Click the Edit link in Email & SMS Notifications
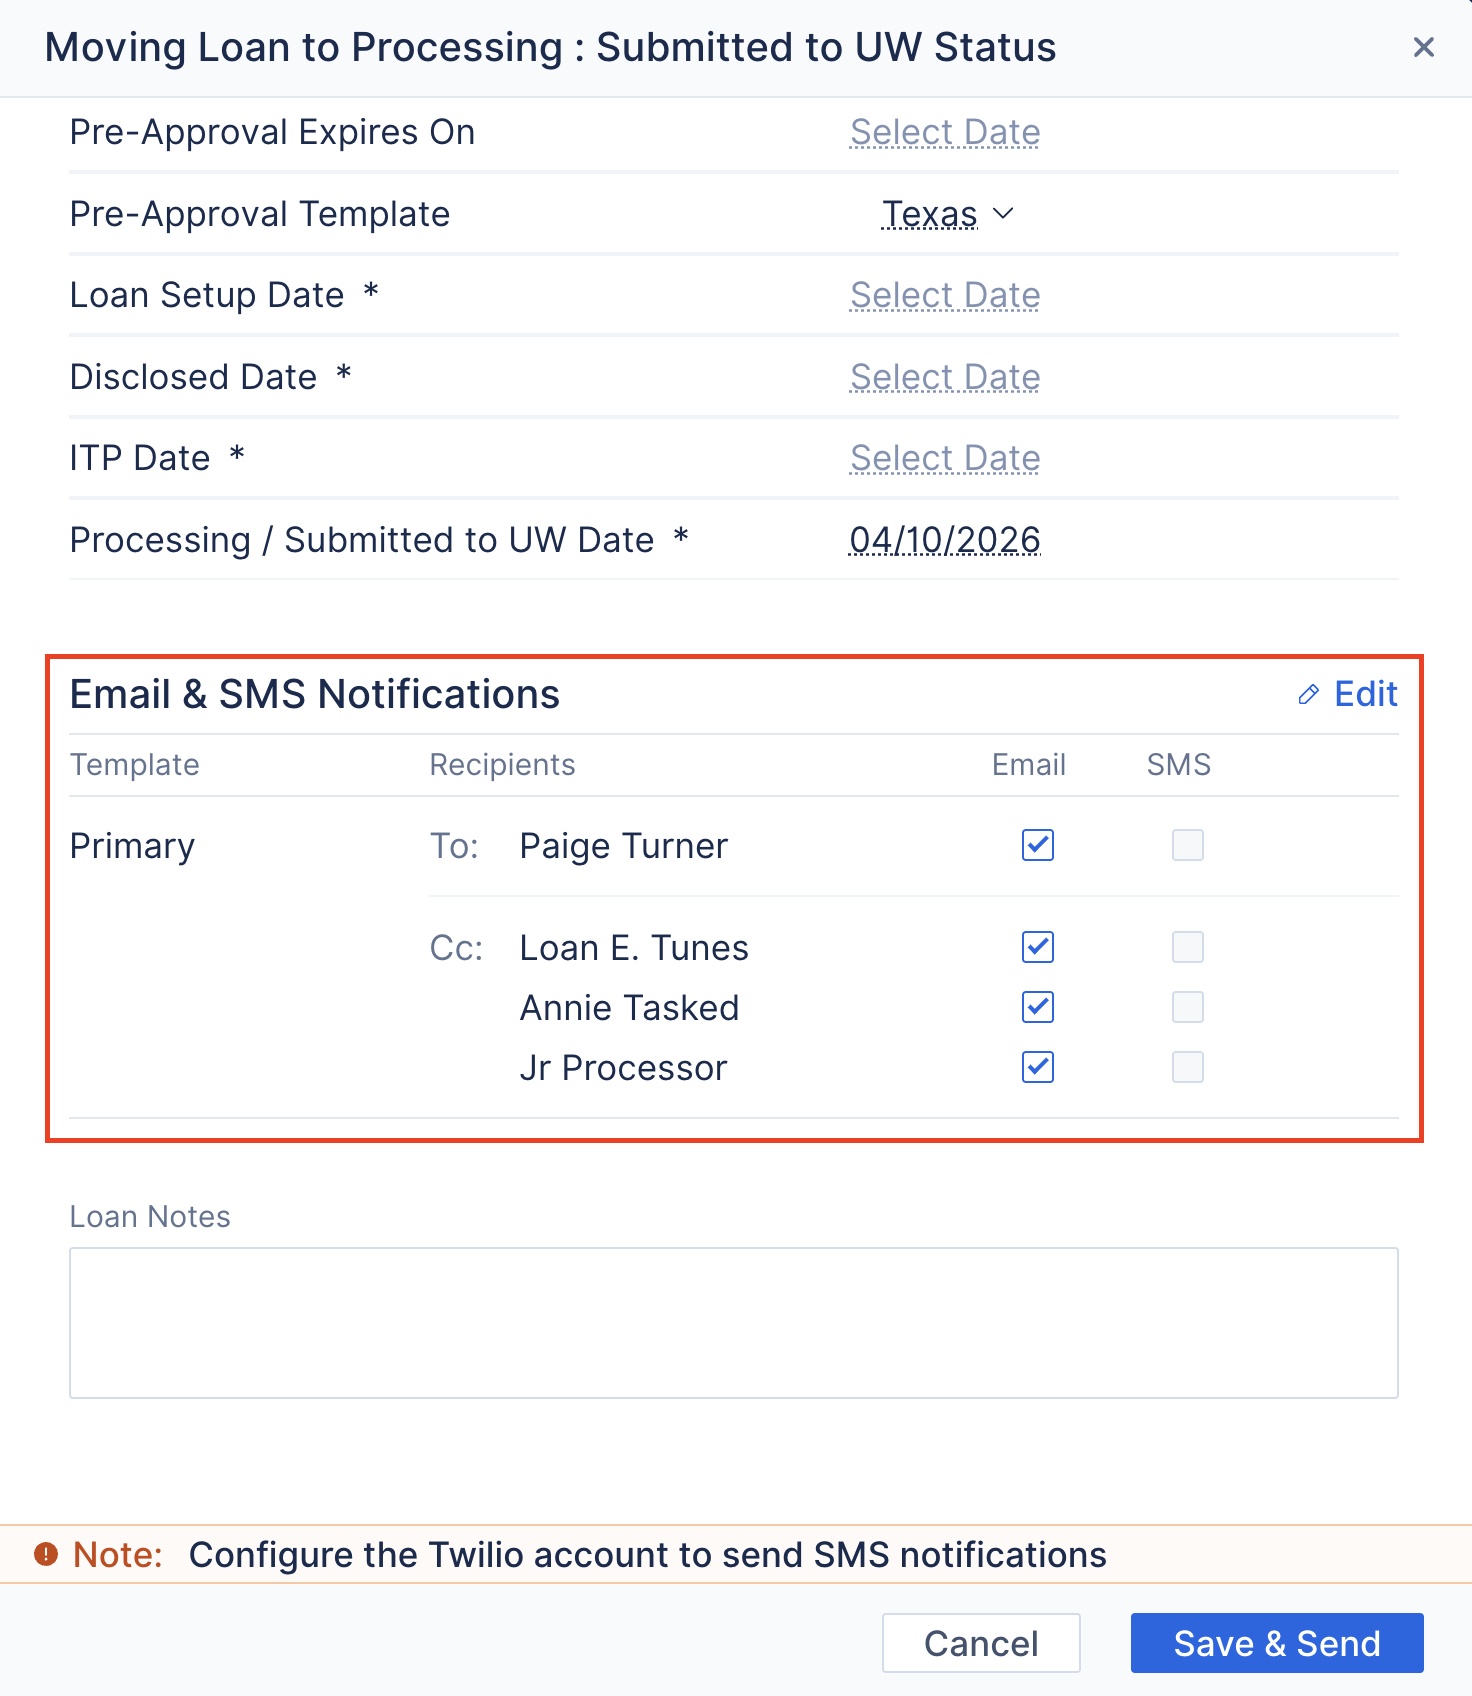 pos(1364,693)
